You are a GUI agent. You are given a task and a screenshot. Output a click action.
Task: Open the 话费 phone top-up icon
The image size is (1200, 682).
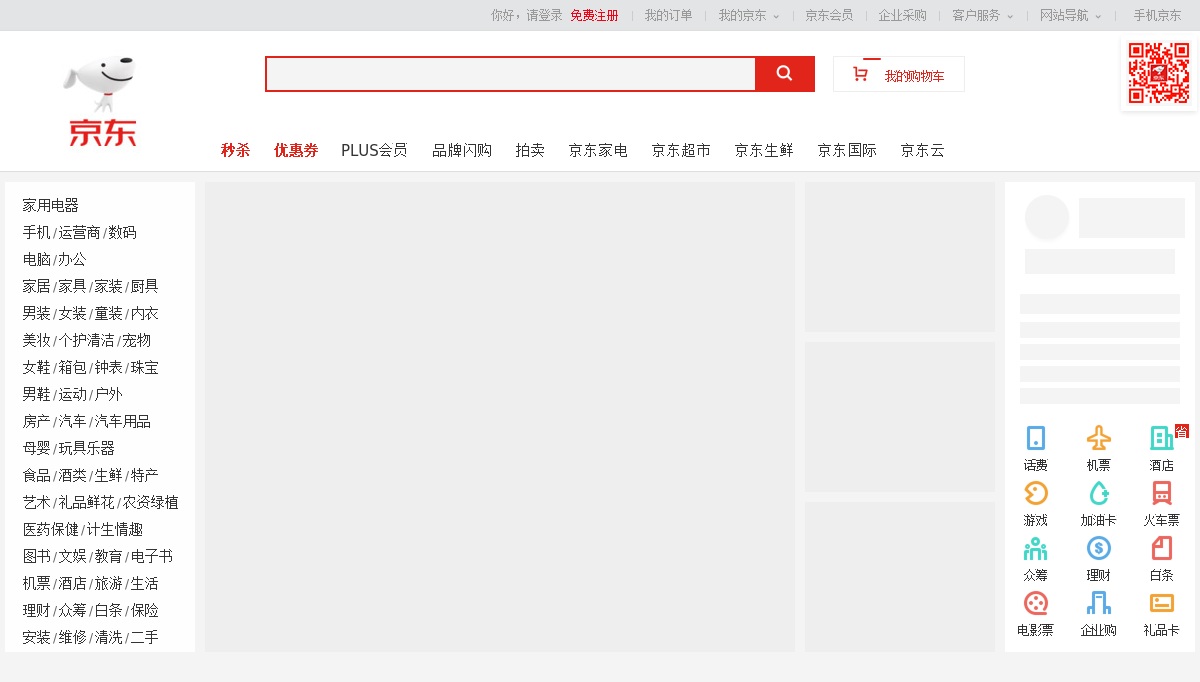pos(1036,438)
